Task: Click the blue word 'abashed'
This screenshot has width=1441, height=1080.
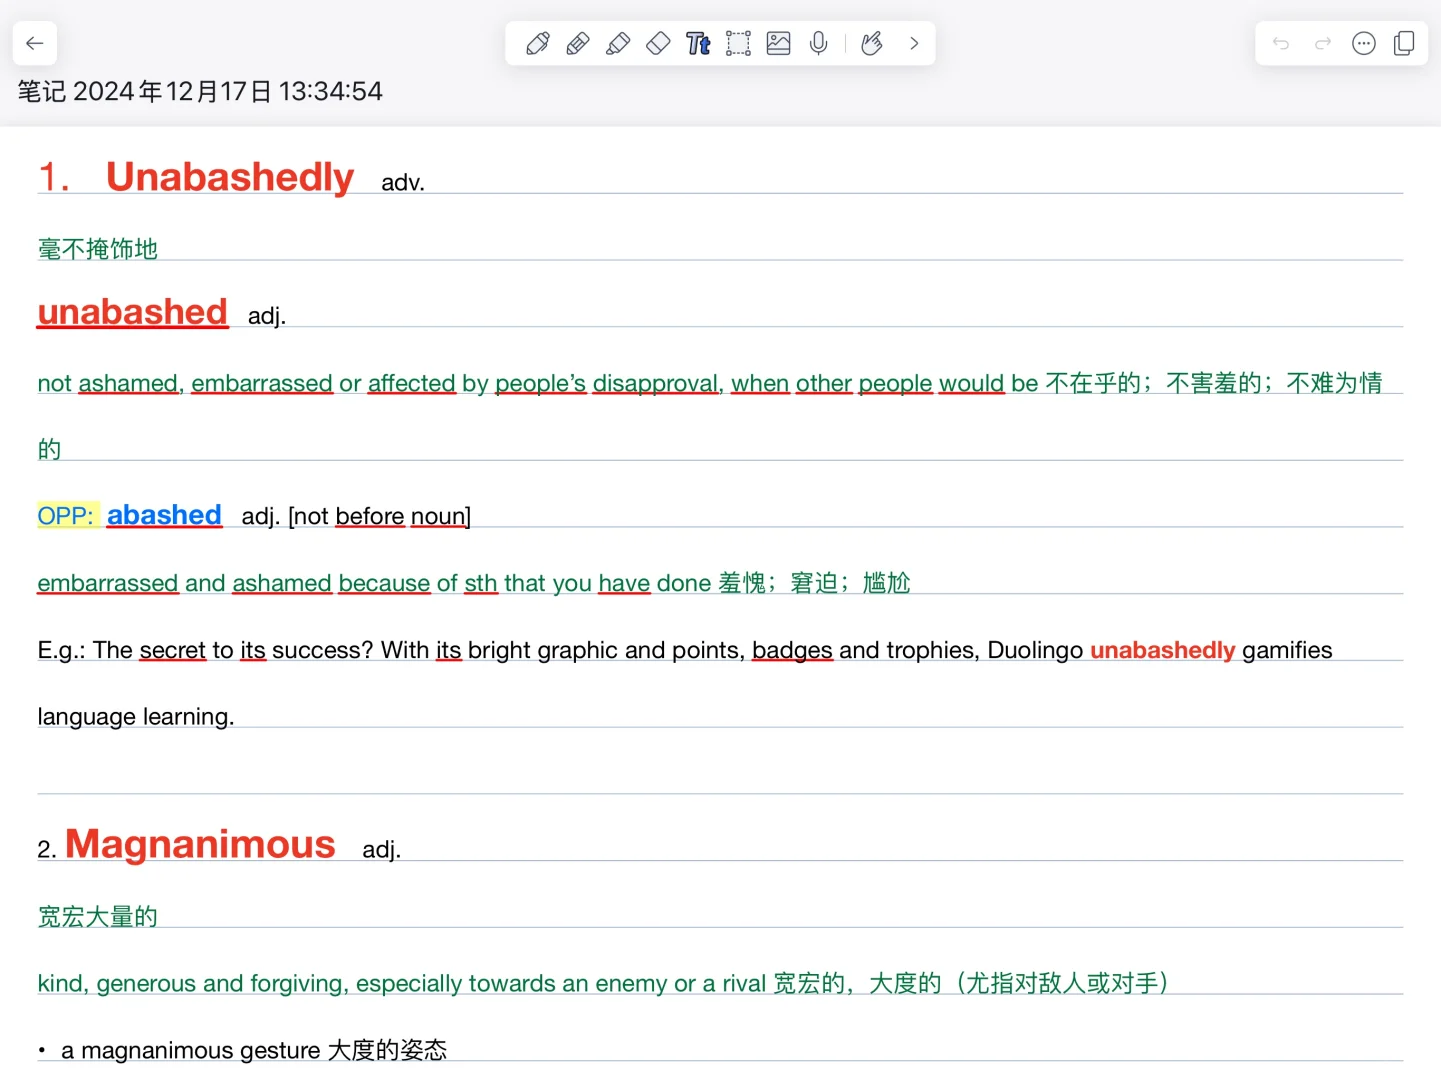Action: (164, 515)
